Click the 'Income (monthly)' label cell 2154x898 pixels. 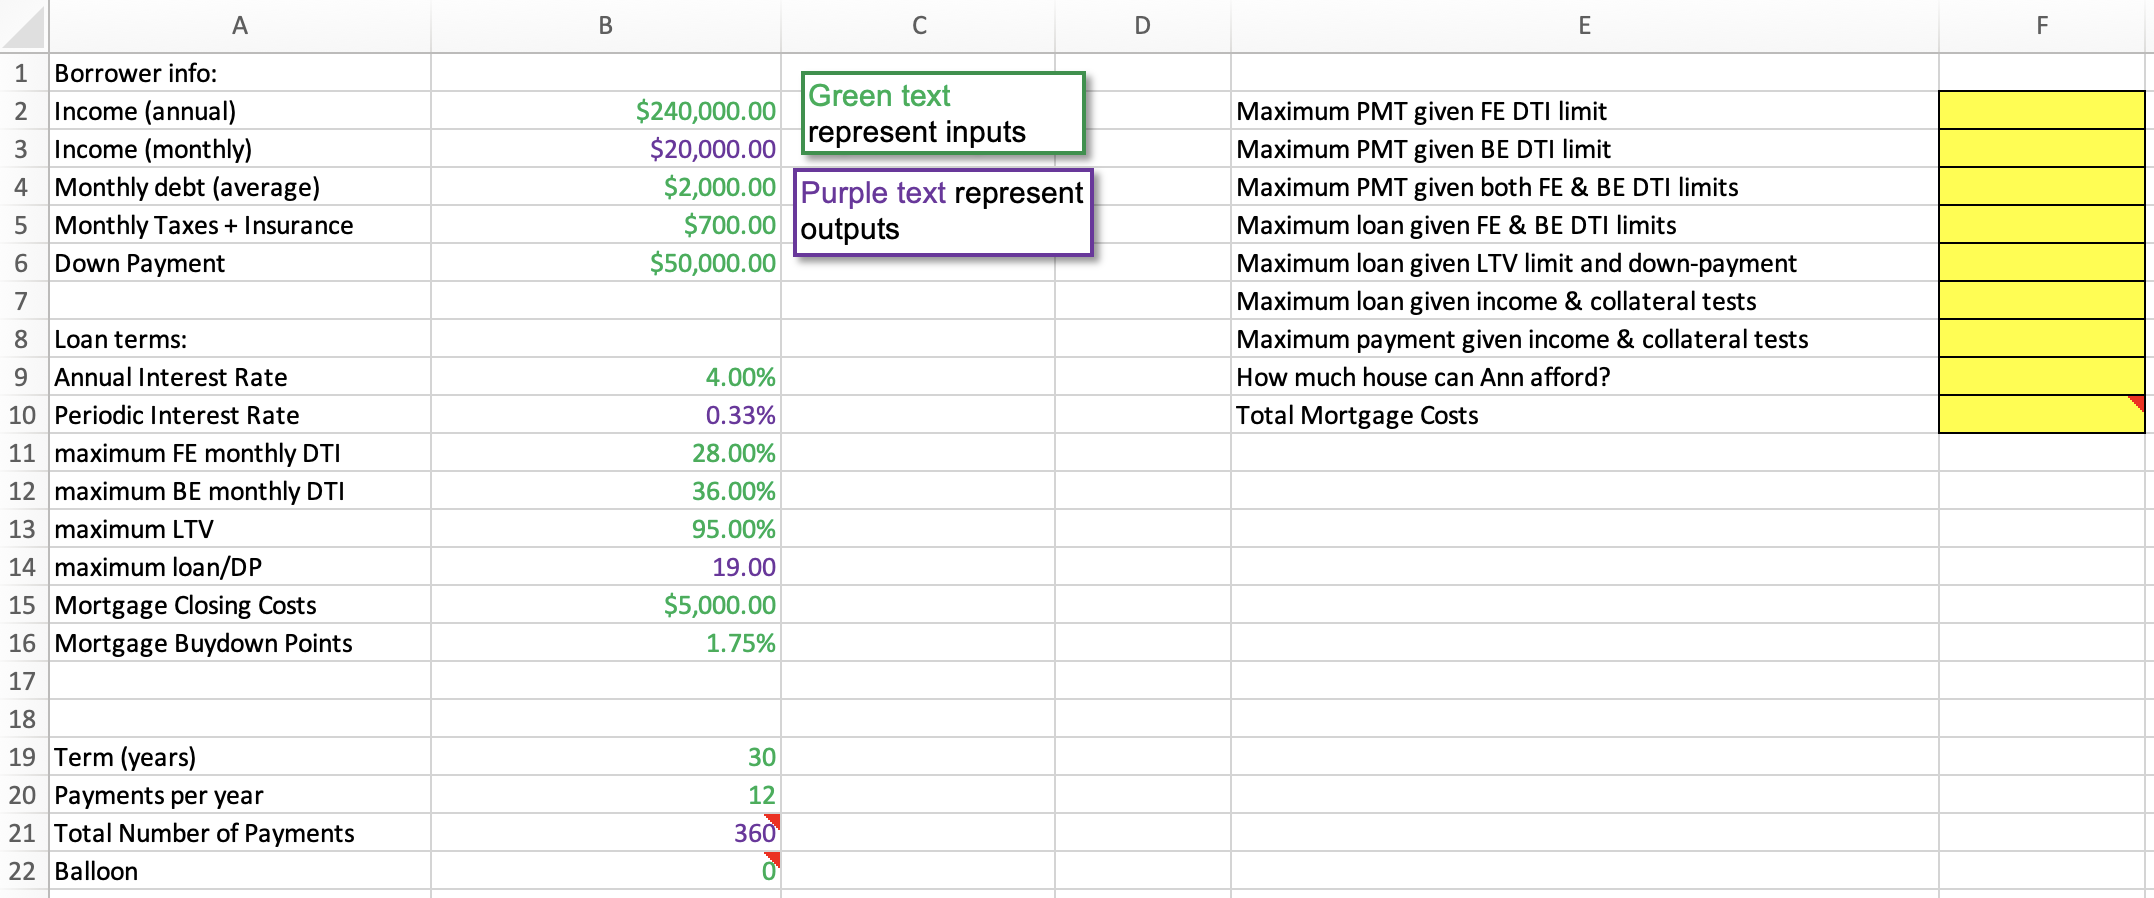click(x=240, y=149)
